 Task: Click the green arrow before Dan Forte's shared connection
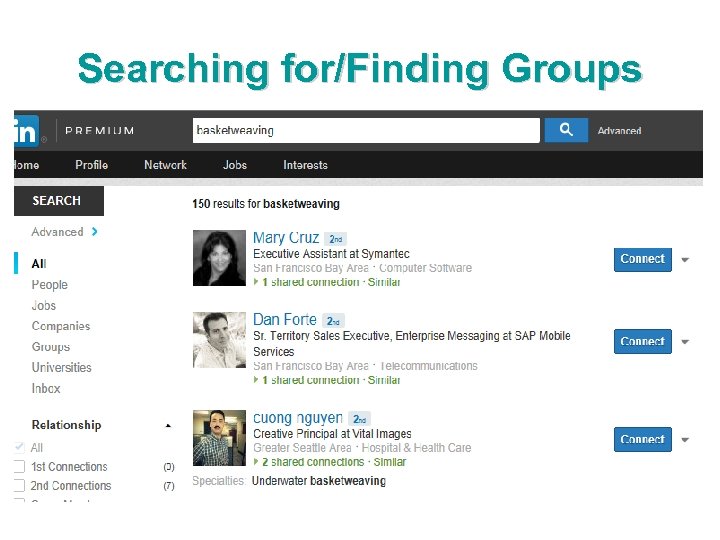[x=256, y=380]
